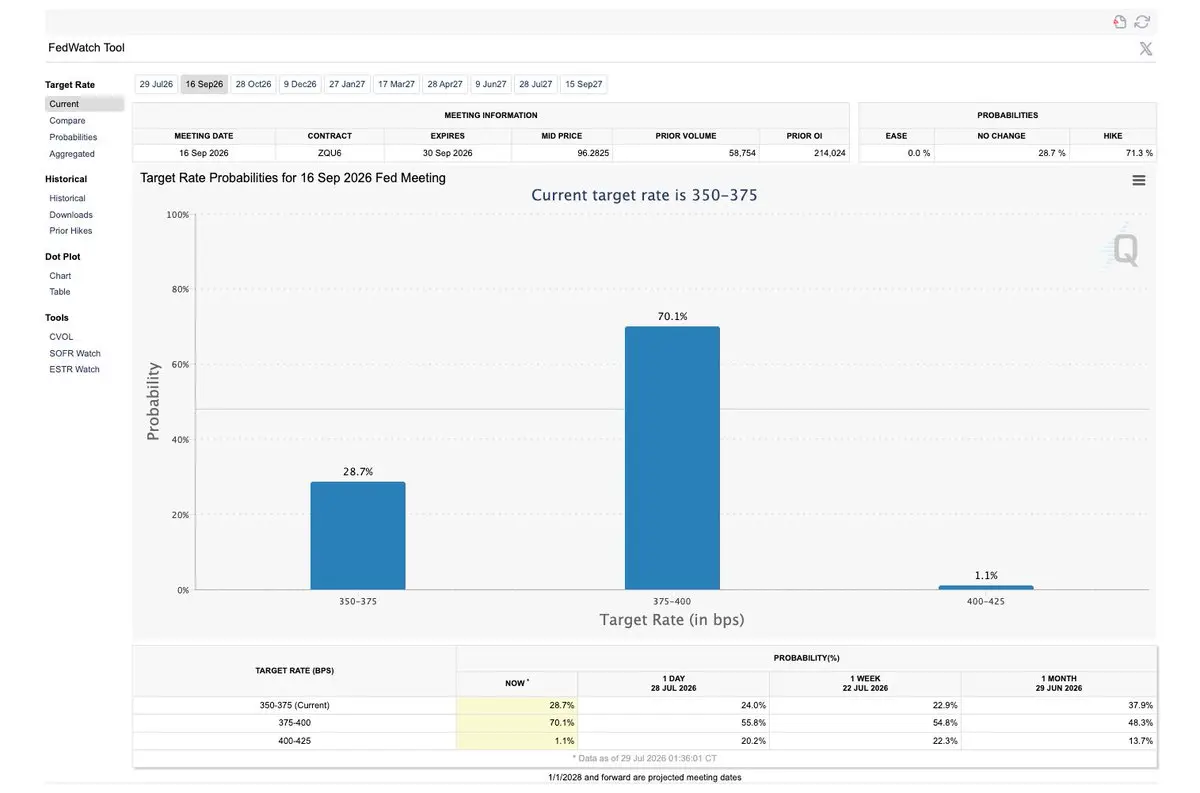Viewport: 1200px width, 793px height.
Task: Open the Dot Plot Chart link
Action: tap(60, 276)
